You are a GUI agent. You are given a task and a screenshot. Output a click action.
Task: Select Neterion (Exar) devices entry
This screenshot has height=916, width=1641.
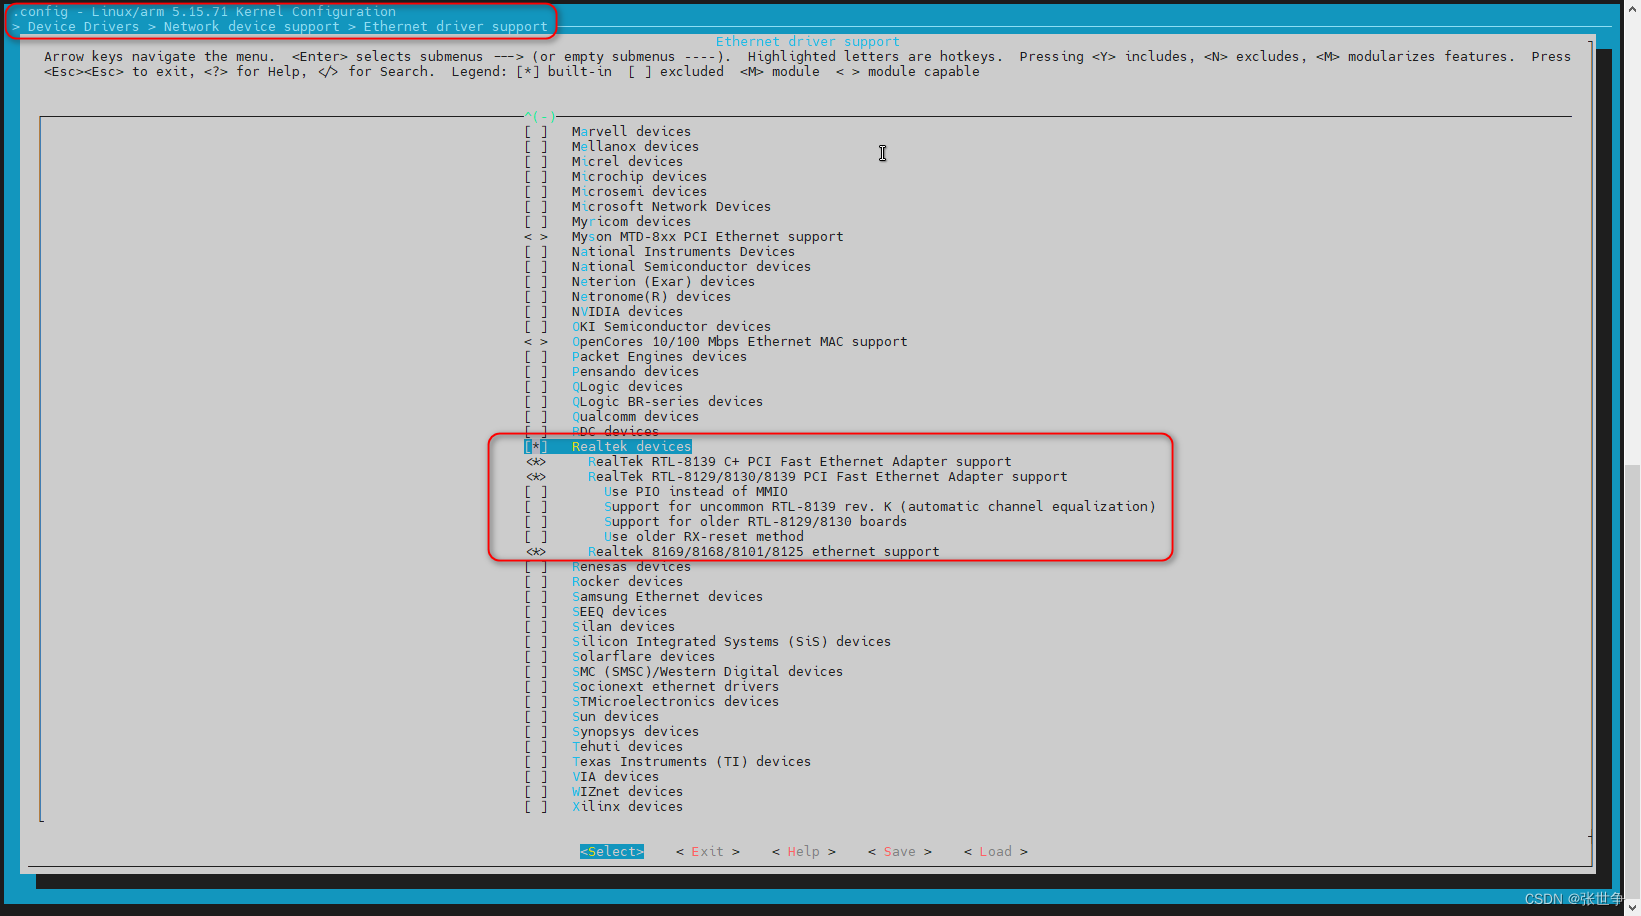(663, 282)
